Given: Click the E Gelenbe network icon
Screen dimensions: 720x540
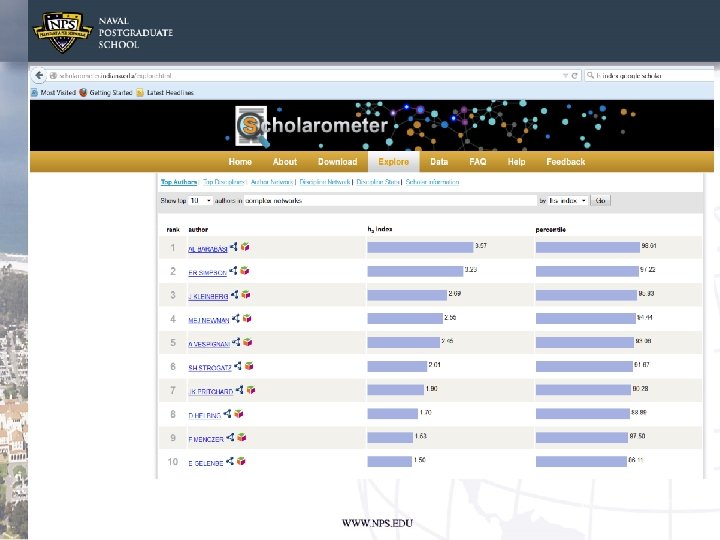Looking at the screenshot, I should (x=230, y=461).
